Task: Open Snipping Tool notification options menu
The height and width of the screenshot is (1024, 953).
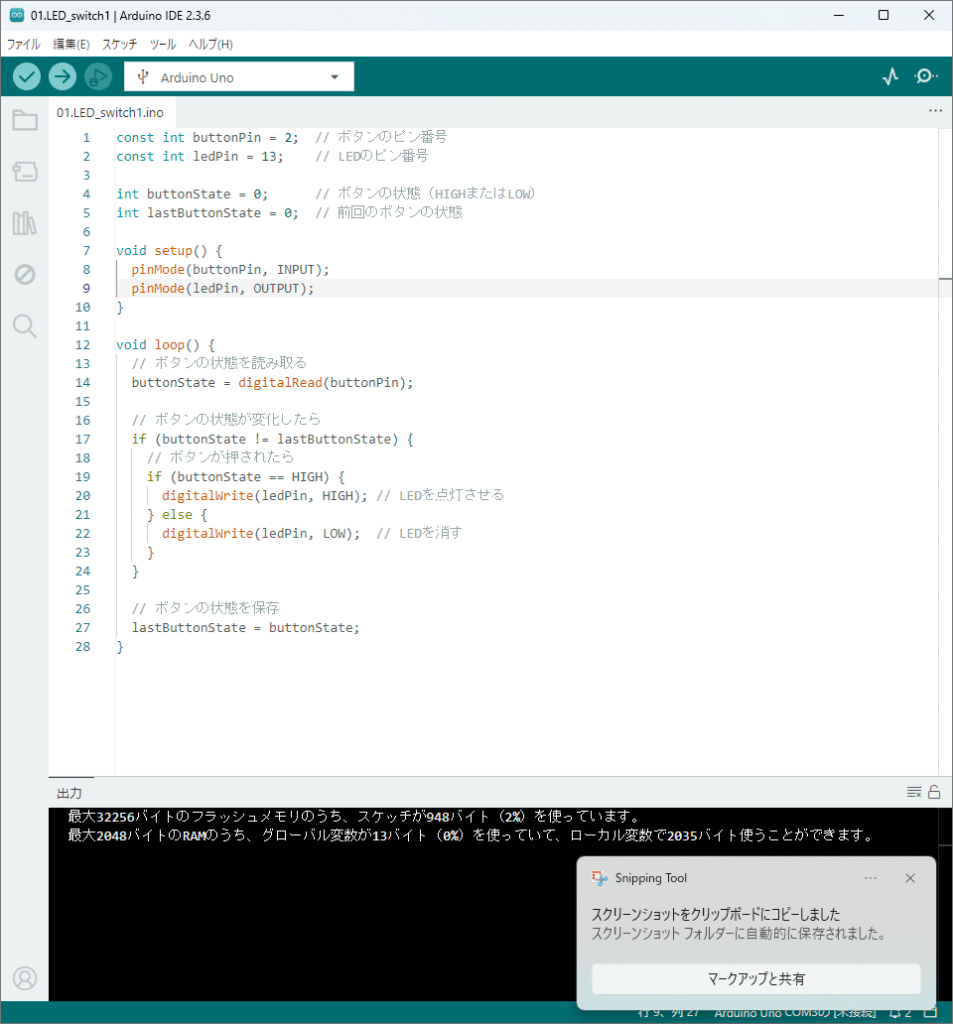Action: 870,878
